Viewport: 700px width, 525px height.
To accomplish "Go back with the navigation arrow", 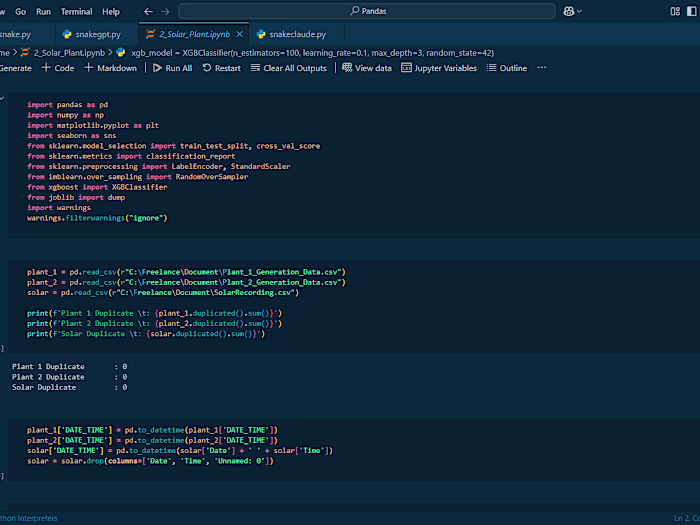I will click(149, 11).
